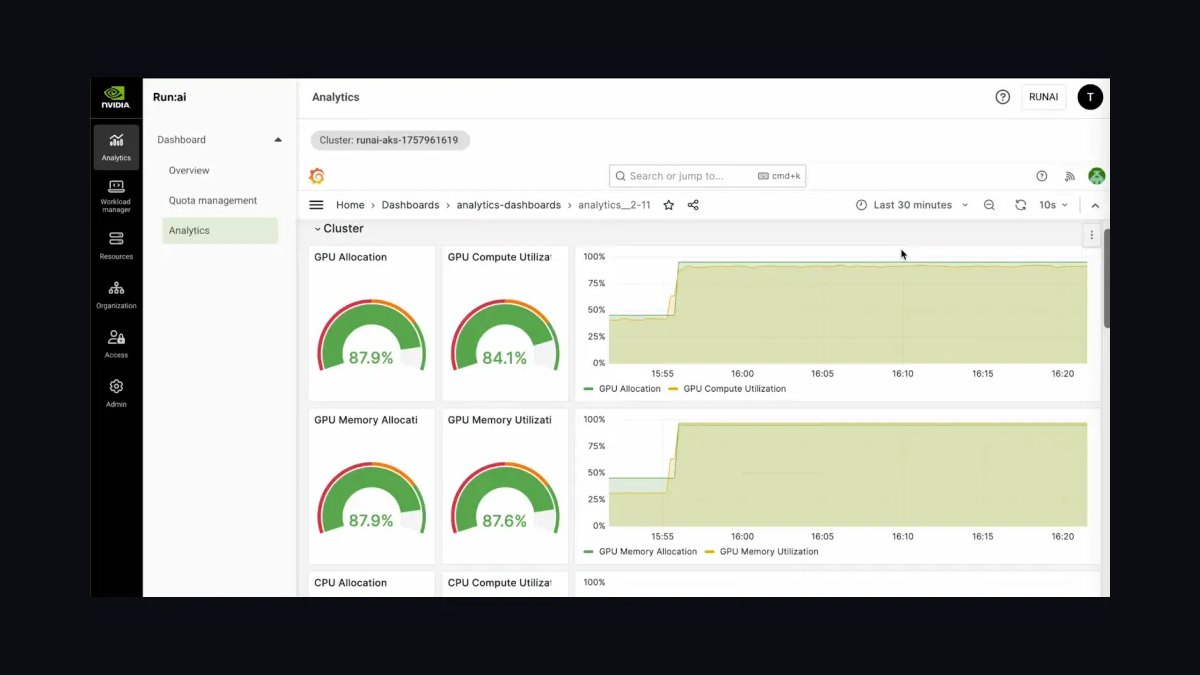Select the Analytics submenu item
Image resolution: width=1200 pixels, height=675 pixels.
pyautogui.click(x=220, y=230)
